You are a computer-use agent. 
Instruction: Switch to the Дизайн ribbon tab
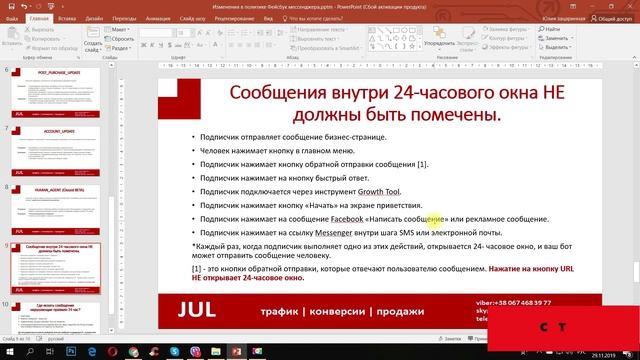[x=94, y=18]
